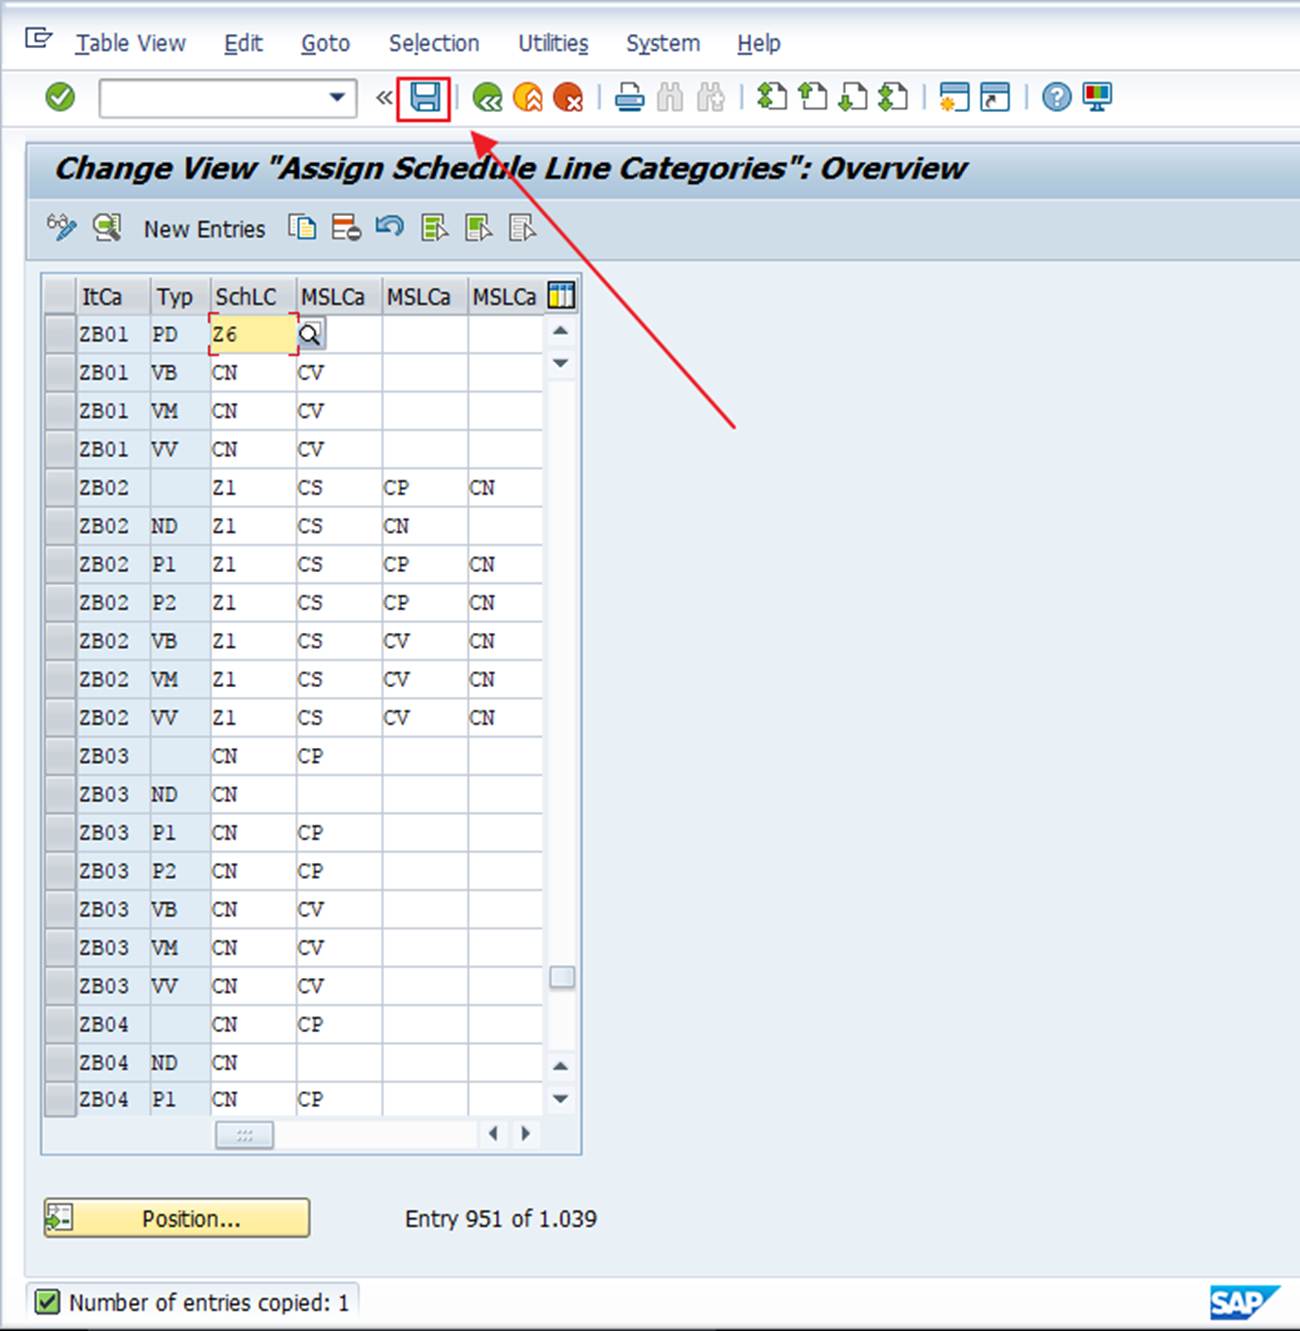Click the Previous Page icon

pyautogui.click(x=812, y=97)
